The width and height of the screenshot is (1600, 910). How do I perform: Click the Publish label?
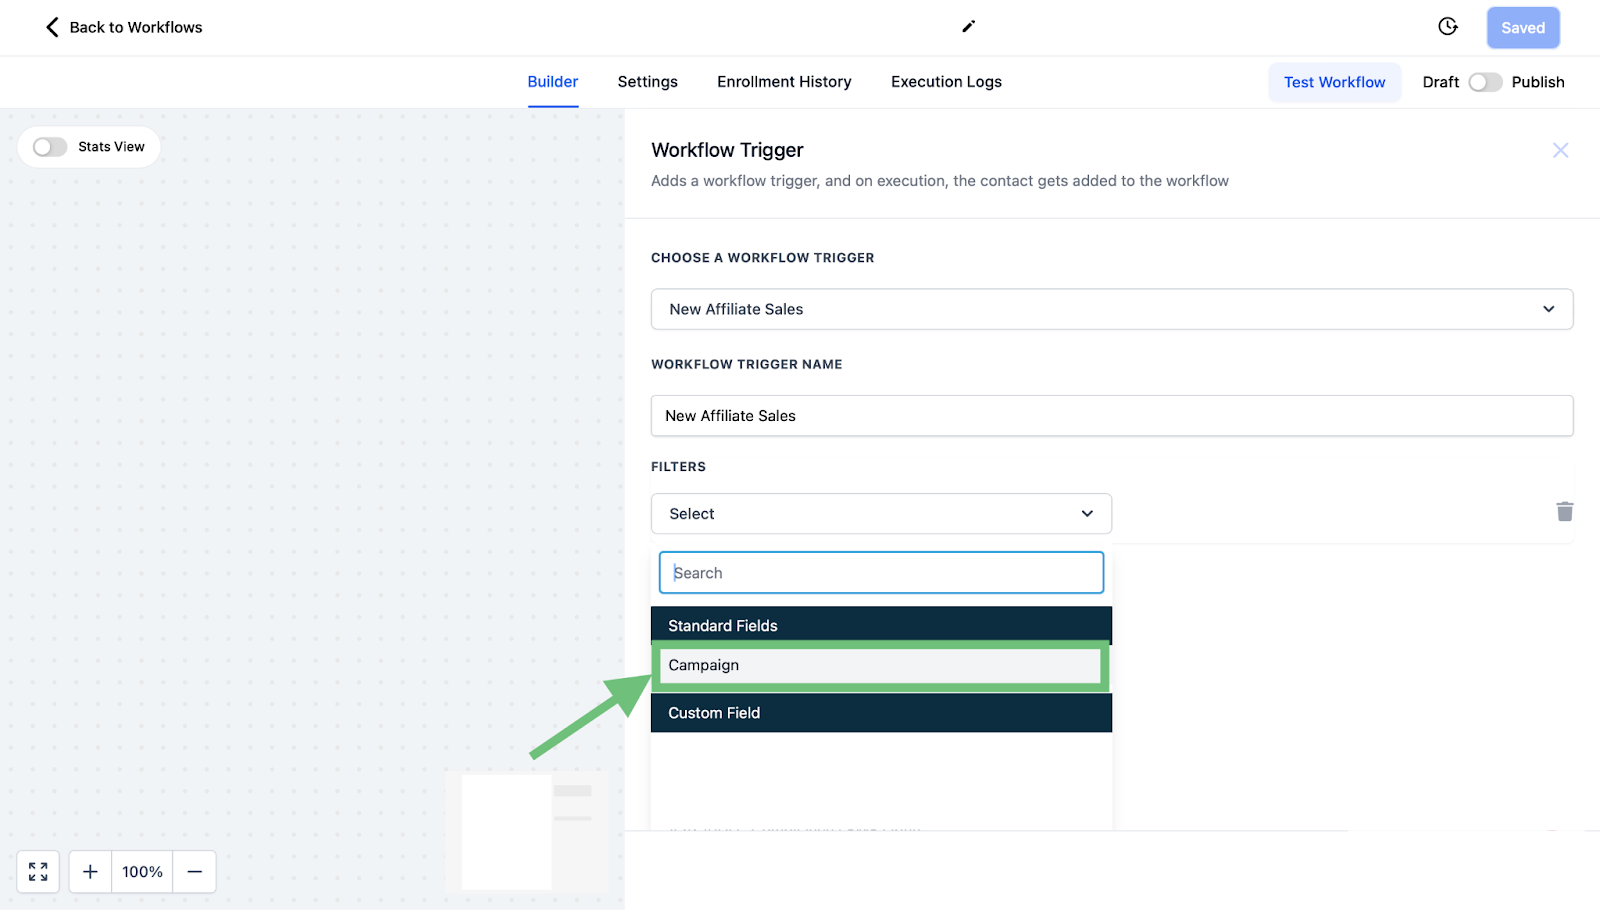tap(1538, 82)
